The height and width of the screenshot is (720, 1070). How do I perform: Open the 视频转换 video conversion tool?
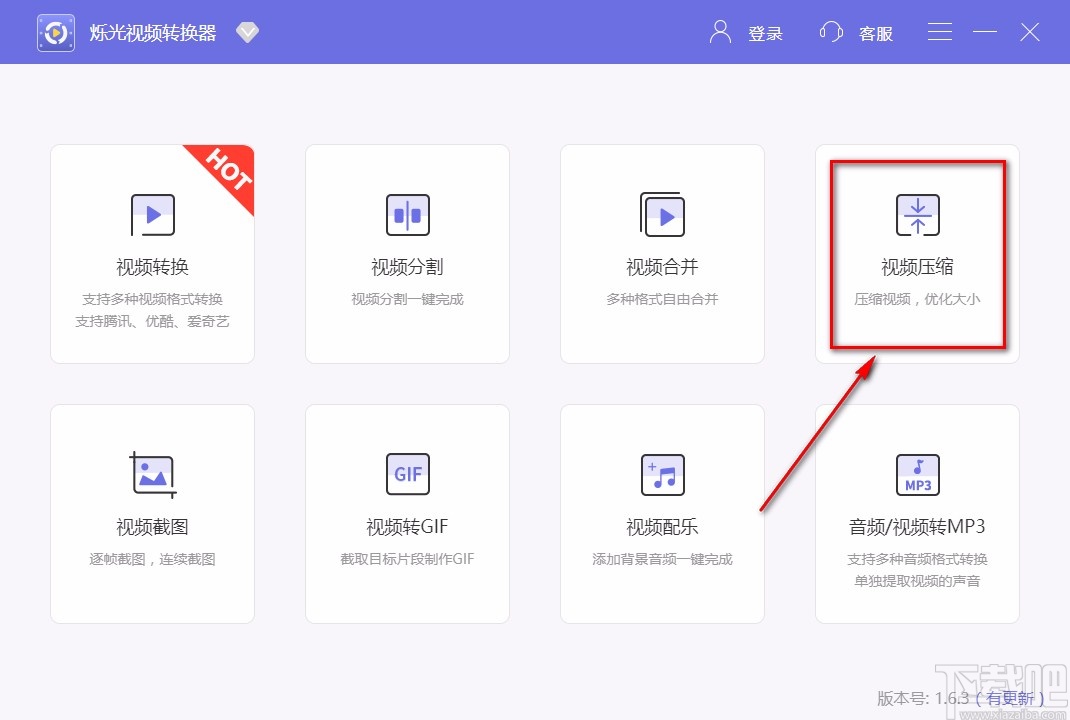point(152,253)
